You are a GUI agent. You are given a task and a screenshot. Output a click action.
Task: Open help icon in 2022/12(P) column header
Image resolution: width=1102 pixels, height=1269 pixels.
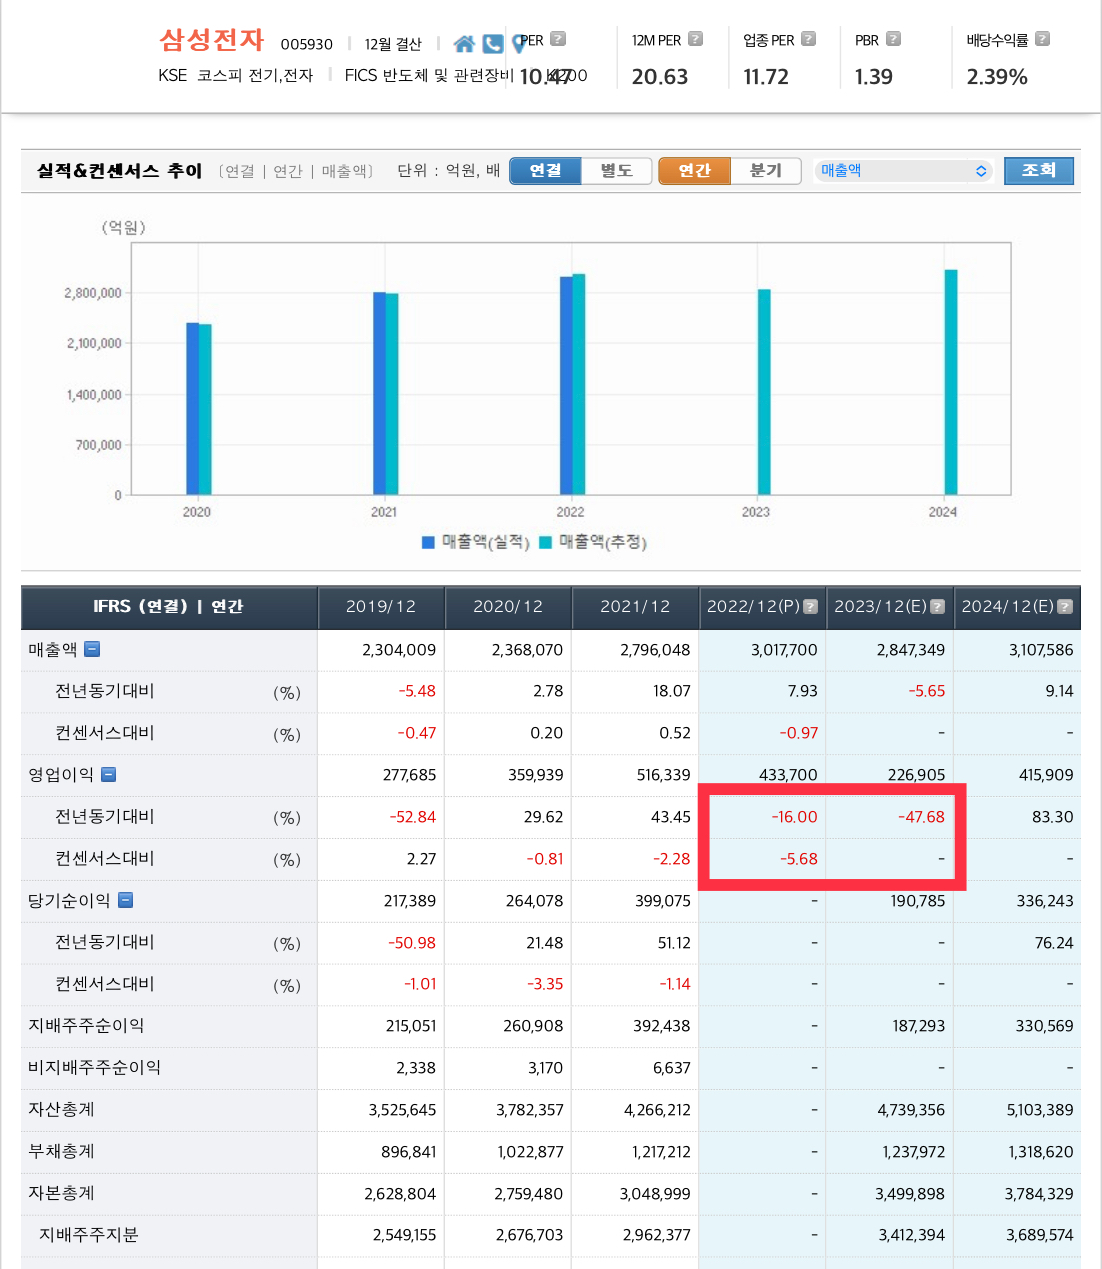[811, 606]
